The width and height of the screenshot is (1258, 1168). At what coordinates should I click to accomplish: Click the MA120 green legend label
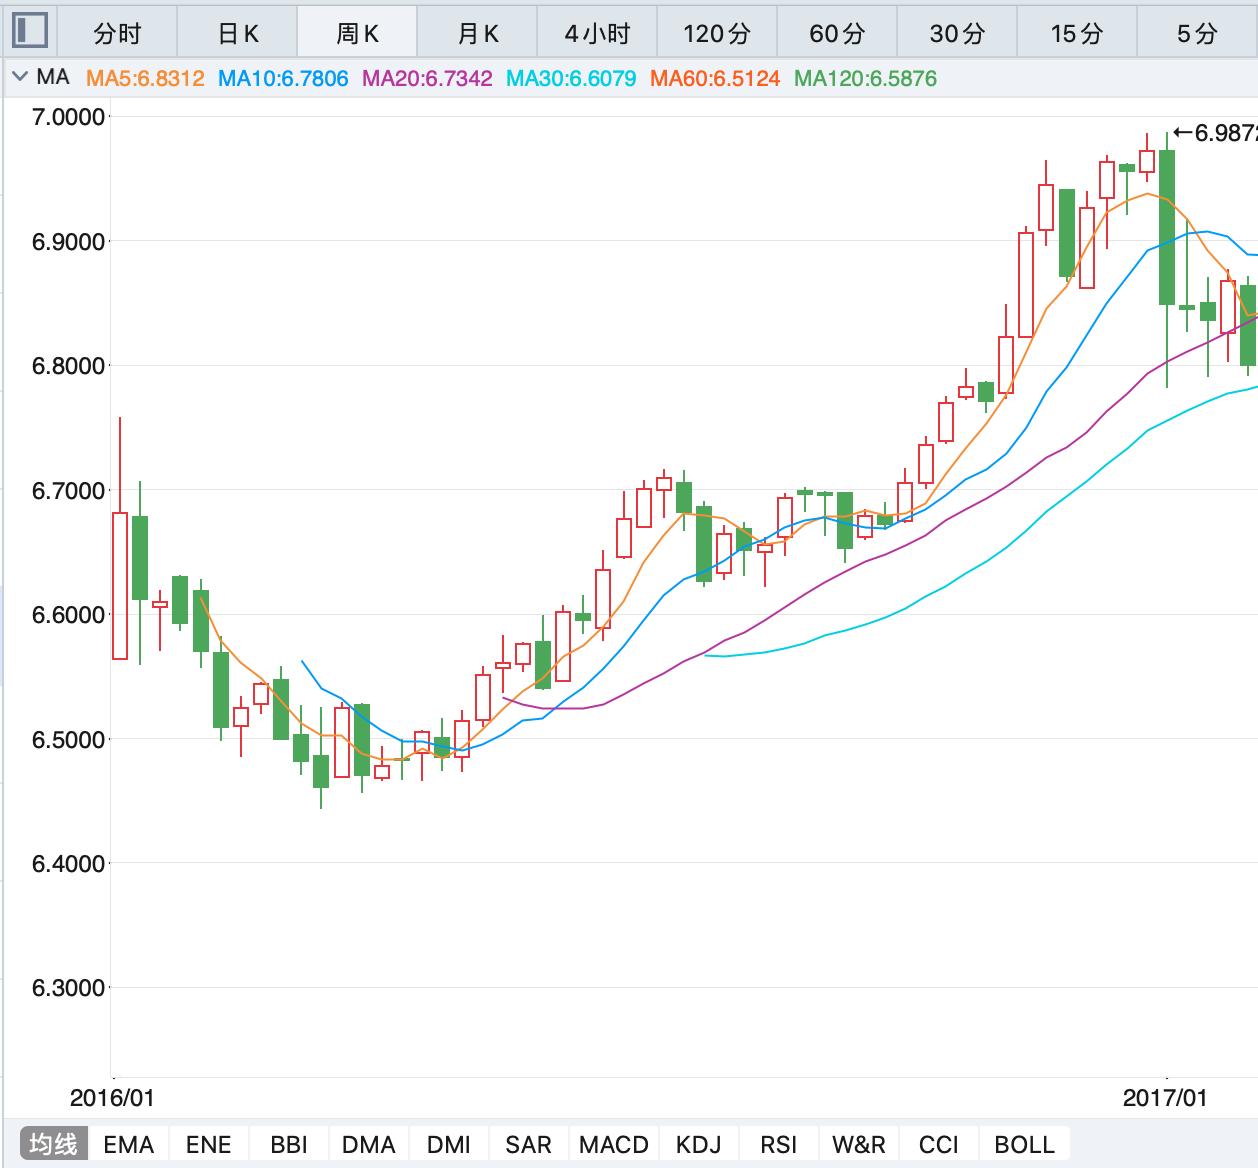(865, 78)
